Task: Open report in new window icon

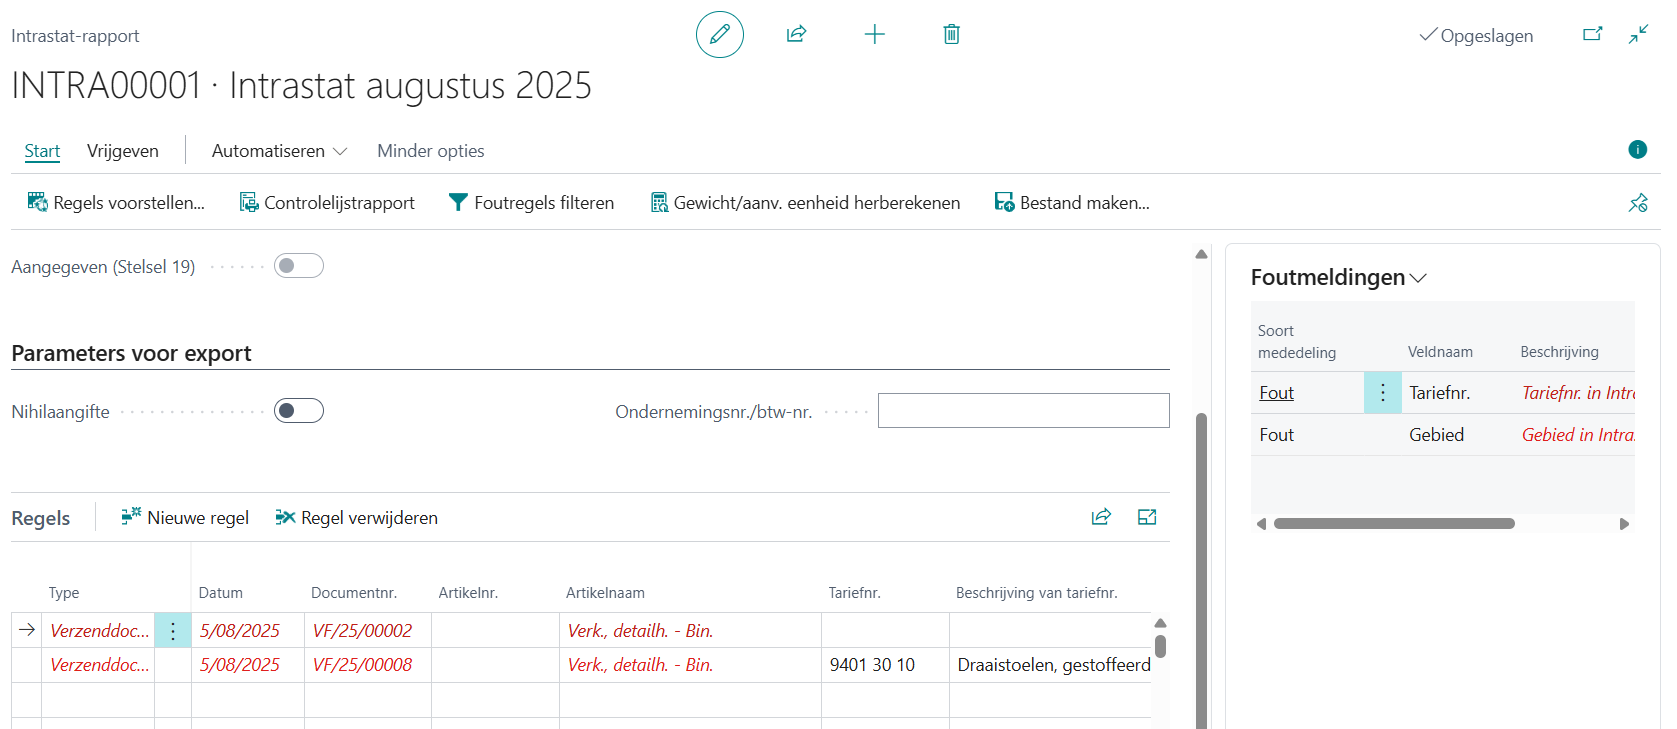Action: click(x=1593, y=34)
